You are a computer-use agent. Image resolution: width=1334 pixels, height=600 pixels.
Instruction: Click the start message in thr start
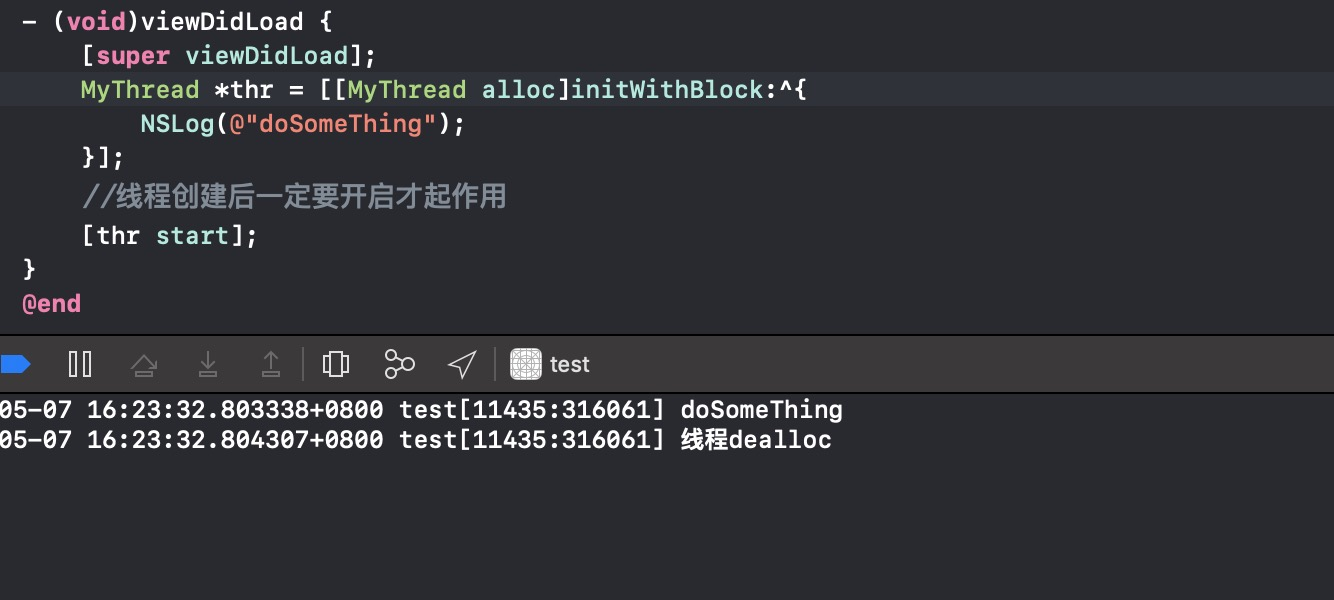pos(193,236)
